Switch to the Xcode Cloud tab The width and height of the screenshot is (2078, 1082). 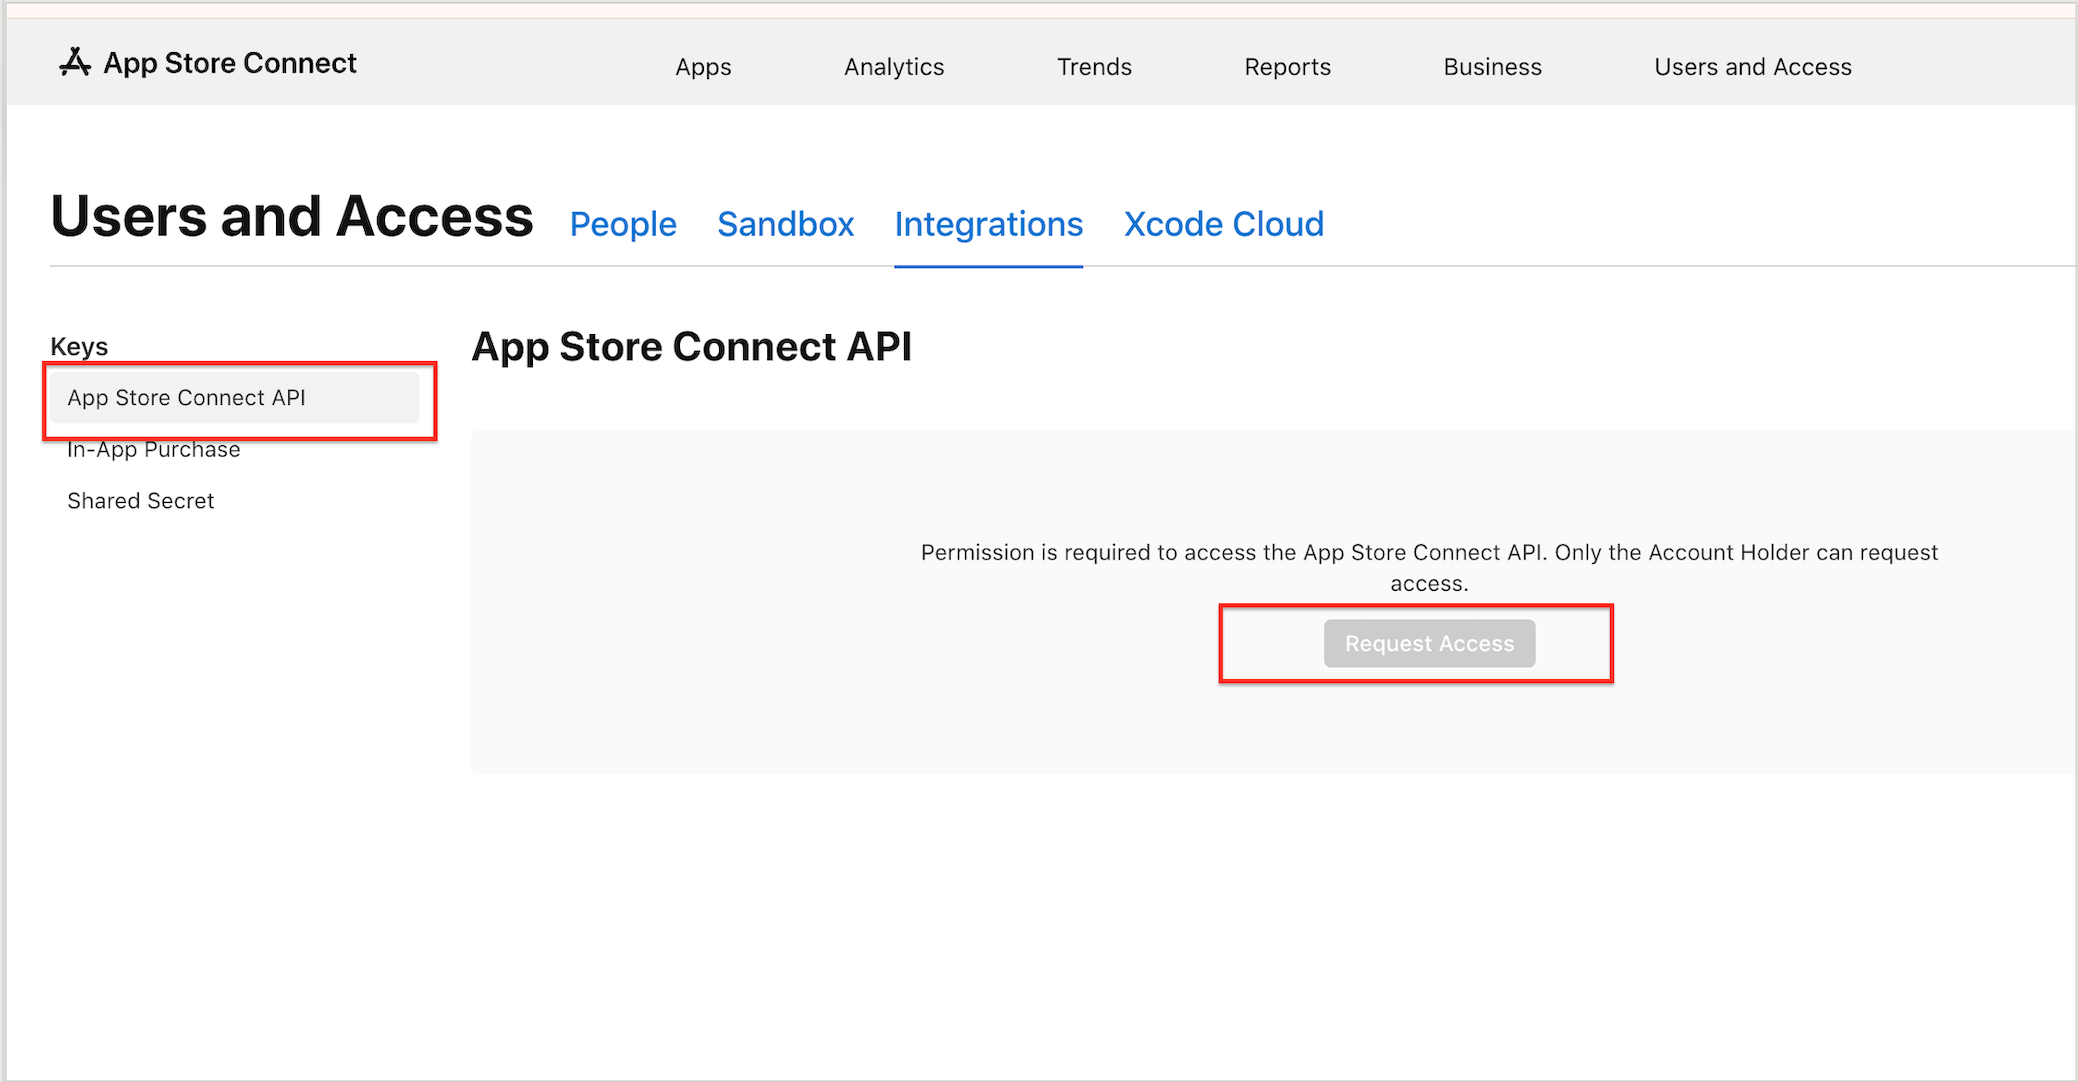coord(1224,224)
